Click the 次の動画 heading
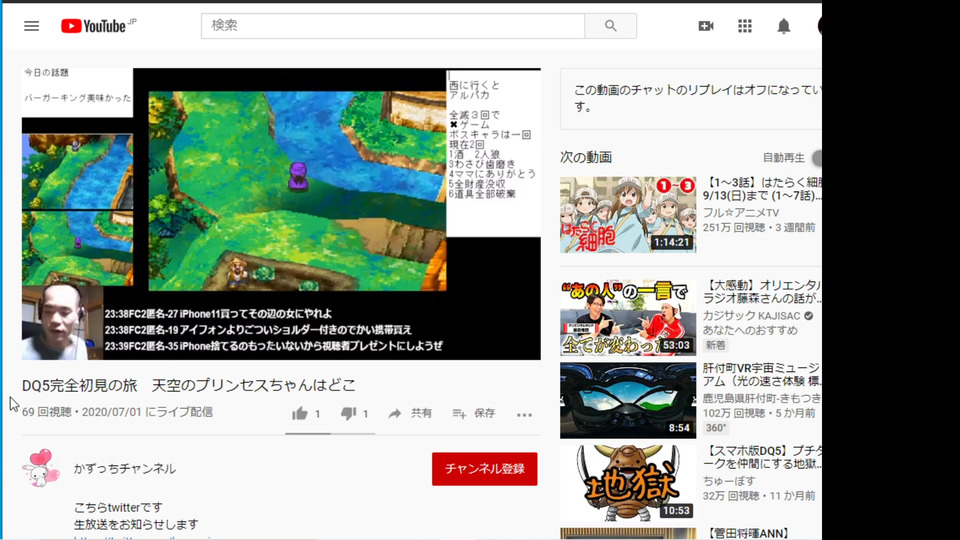960x540 pixels. click(x=586, y=157)
